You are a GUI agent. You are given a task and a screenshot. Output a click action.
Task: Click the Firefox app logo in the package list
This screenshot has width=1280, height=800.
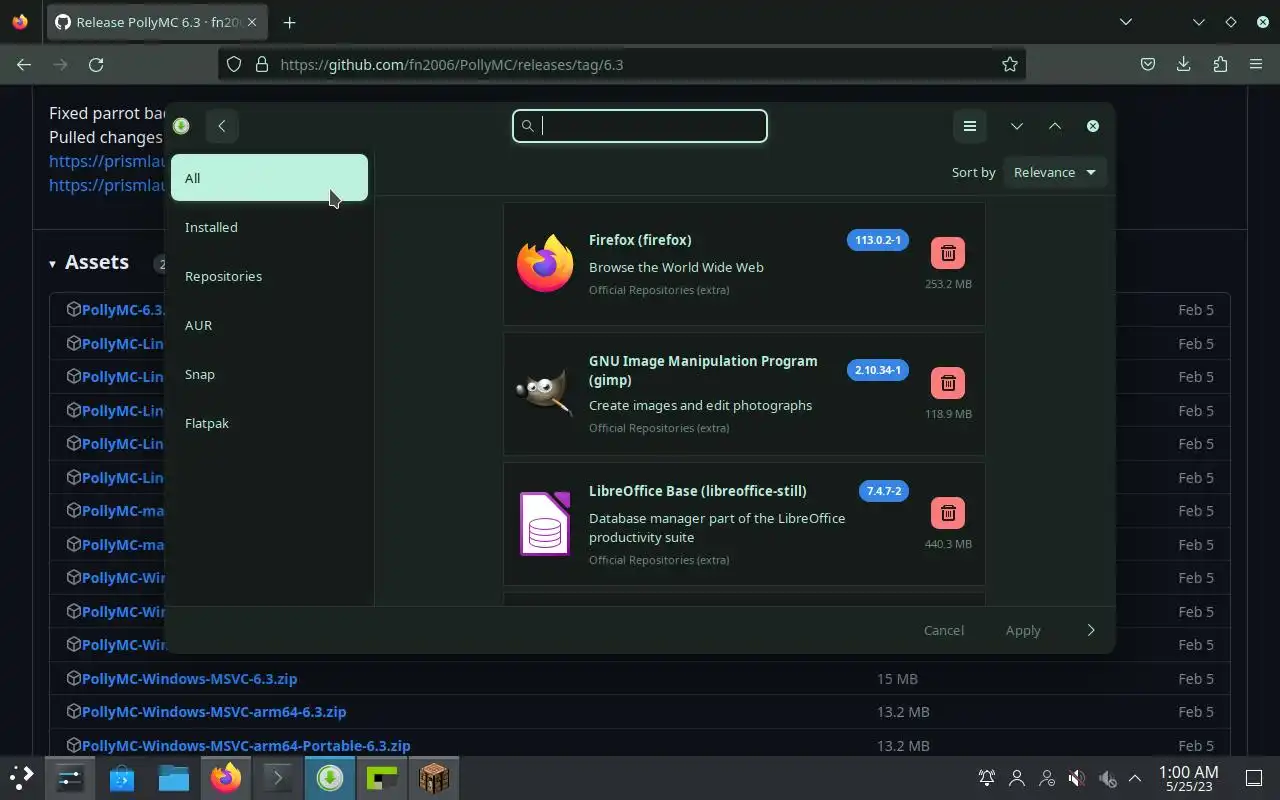click(x=545, y=264)
